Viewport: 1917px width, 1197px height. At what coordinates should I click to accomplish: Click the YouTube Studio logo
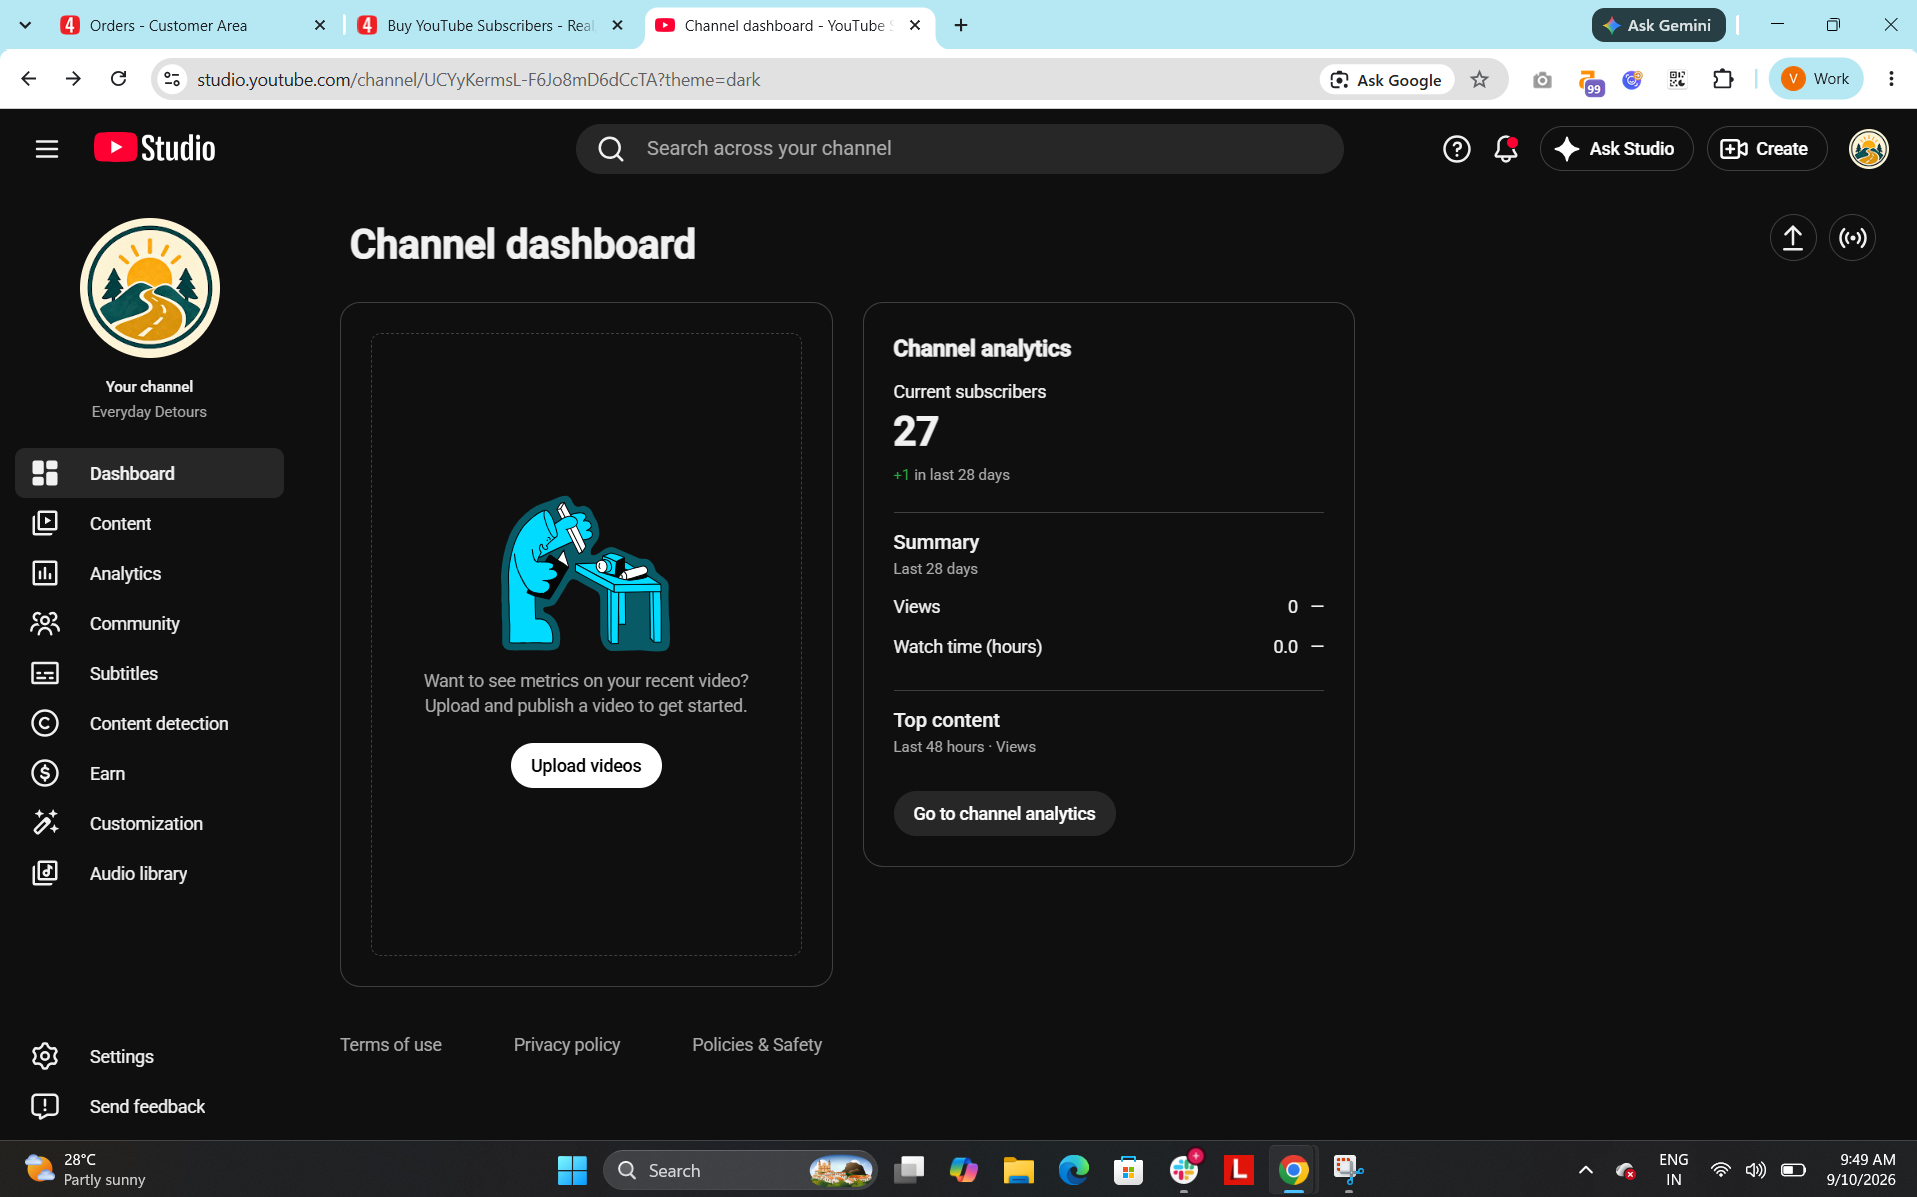click(x=155, y=148)
